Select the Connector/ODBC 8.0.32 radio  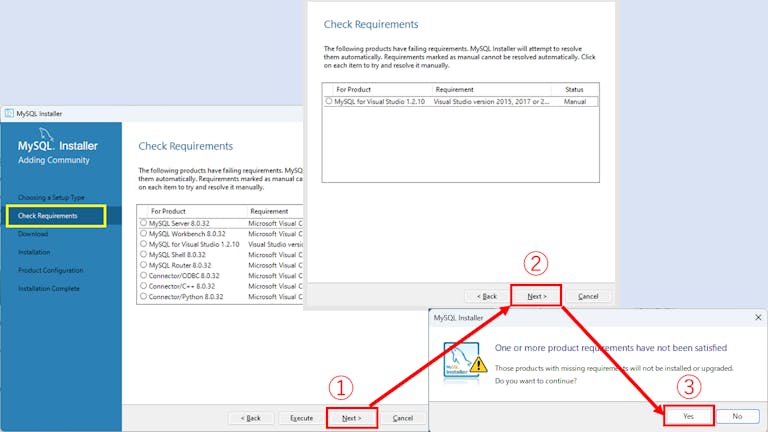[144, 275]
